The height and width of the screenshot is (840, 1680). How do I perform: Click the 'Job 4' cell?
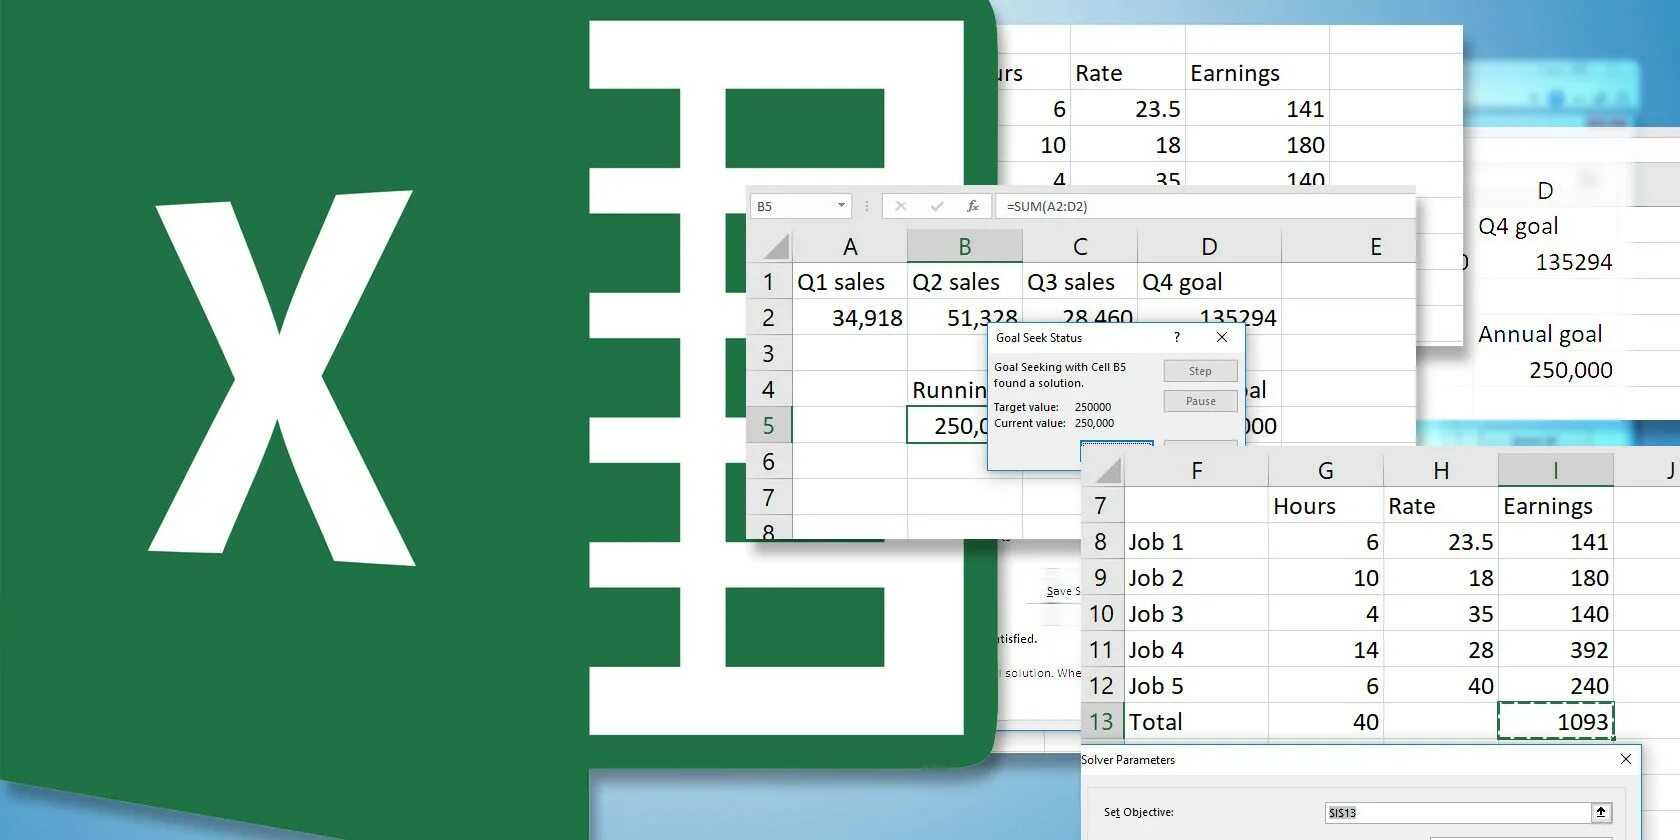tap(1197, 650)
